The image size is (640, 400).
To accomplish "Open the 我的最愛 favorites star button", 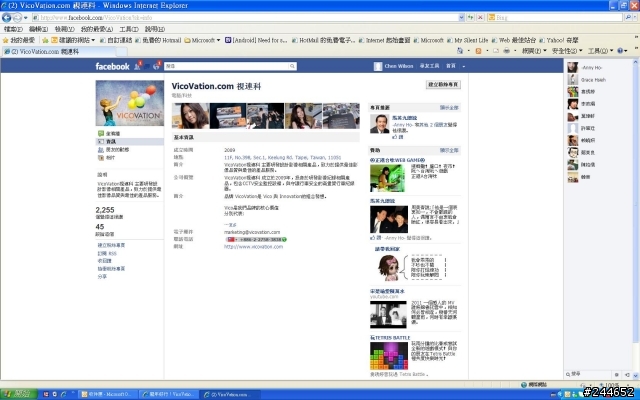I will 19,40.
